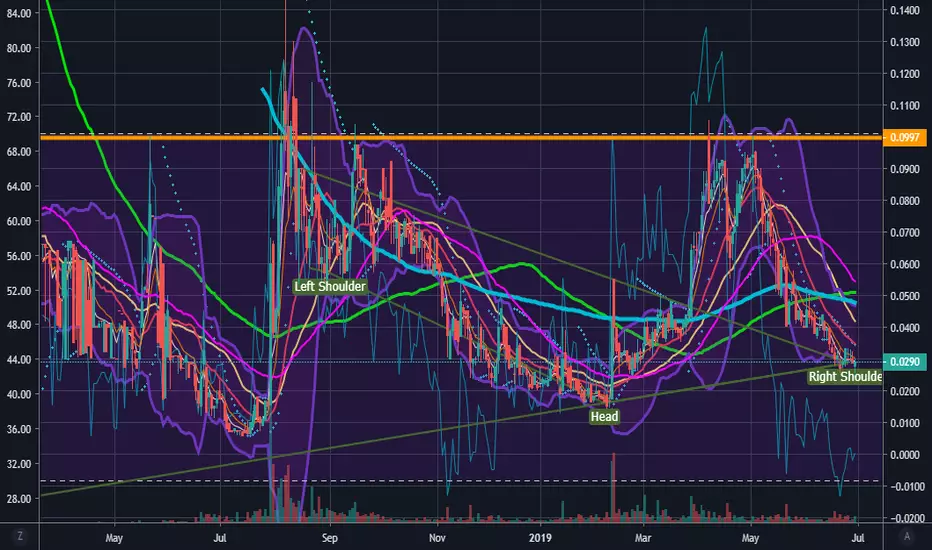Click the Mar label on time axis

(643, 538)
